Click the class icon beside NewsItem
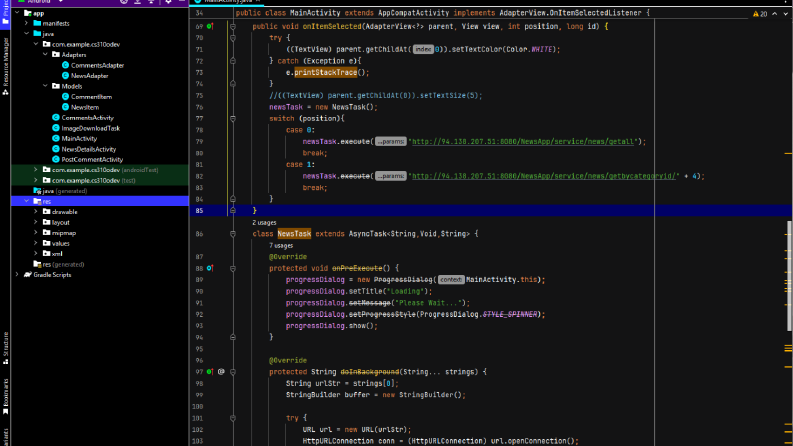This screenshot has width=793, height=446. tap(65, 107)
